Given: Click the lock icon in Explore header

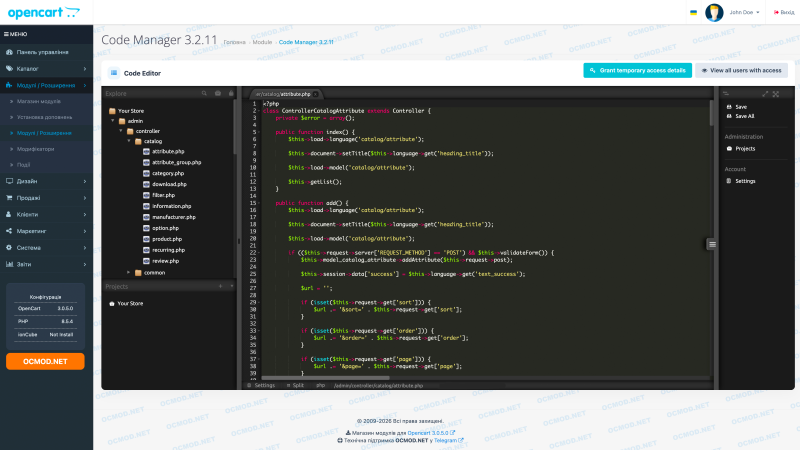Looking at the screenshot, I should pos(231,93).
